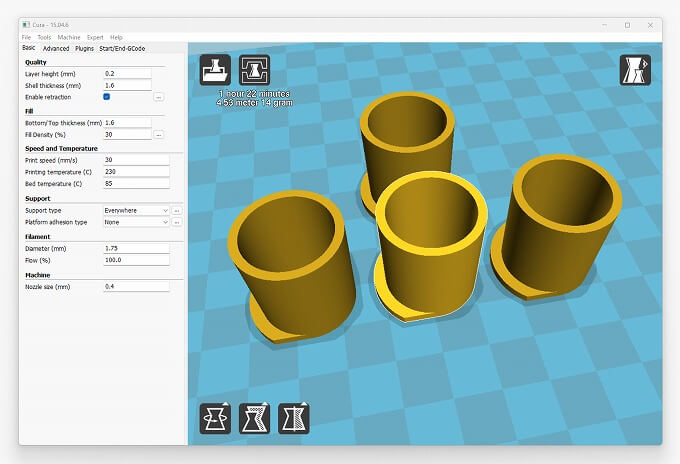Switch to the Start/End-GCode tab
The image size is (680, 464).
122,47
